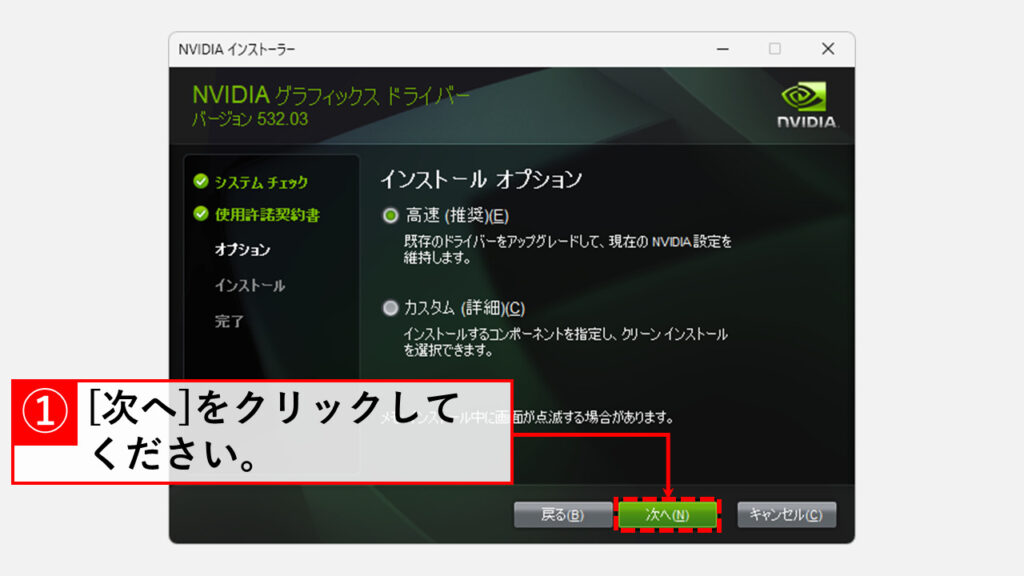This screenshot has height=576, width=1024.
Task: Click the インストール オプション heading
Action: 480,180
